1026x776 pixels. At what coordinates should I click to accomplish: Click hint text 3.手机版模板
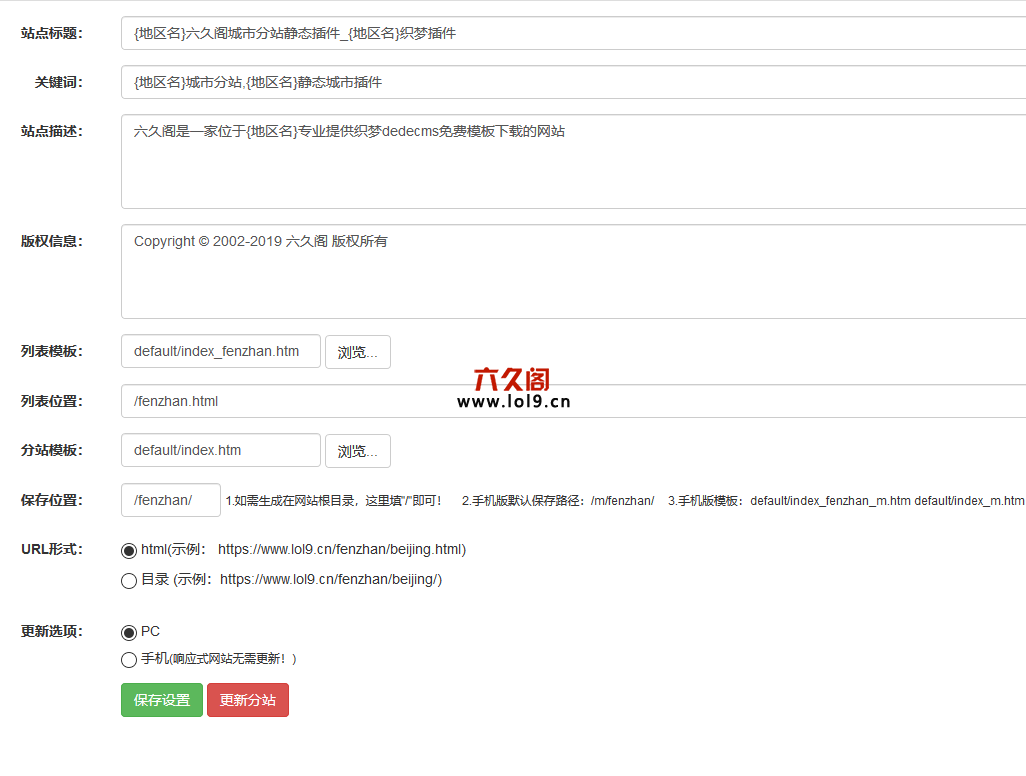coord(846,501)
